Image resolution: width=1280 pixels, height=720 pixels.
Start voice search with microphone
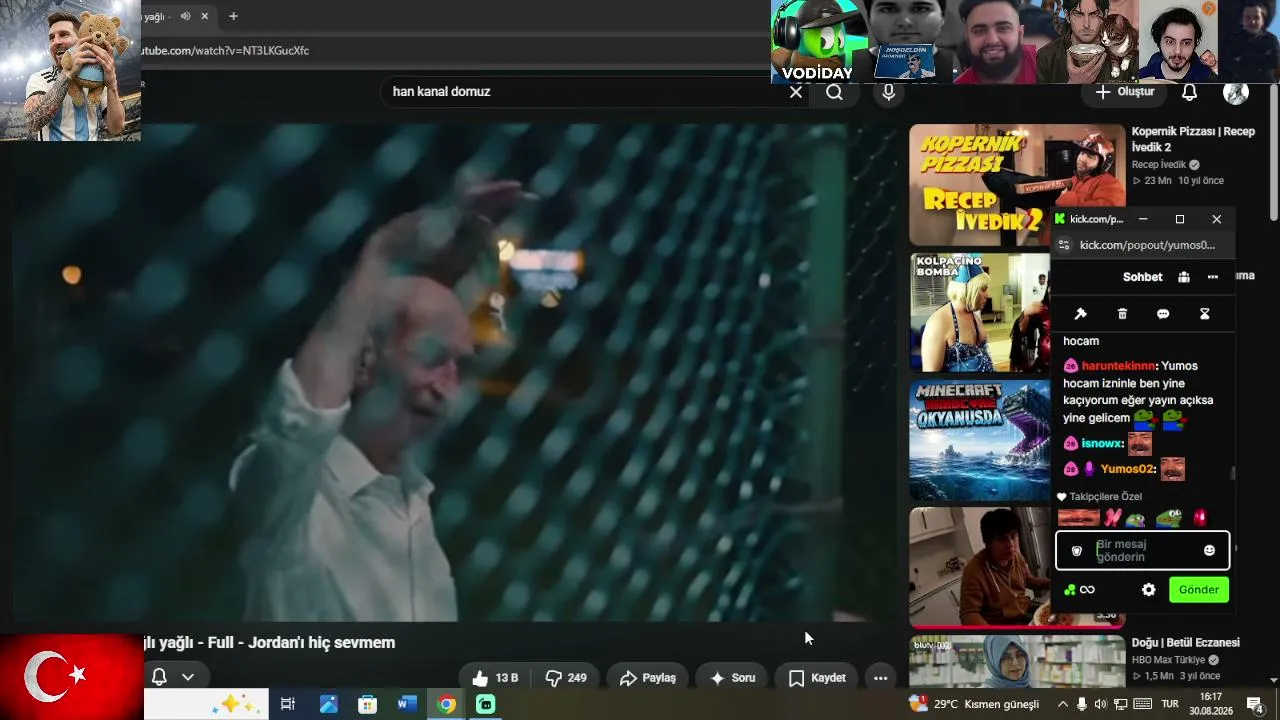(x=888, y=92)
